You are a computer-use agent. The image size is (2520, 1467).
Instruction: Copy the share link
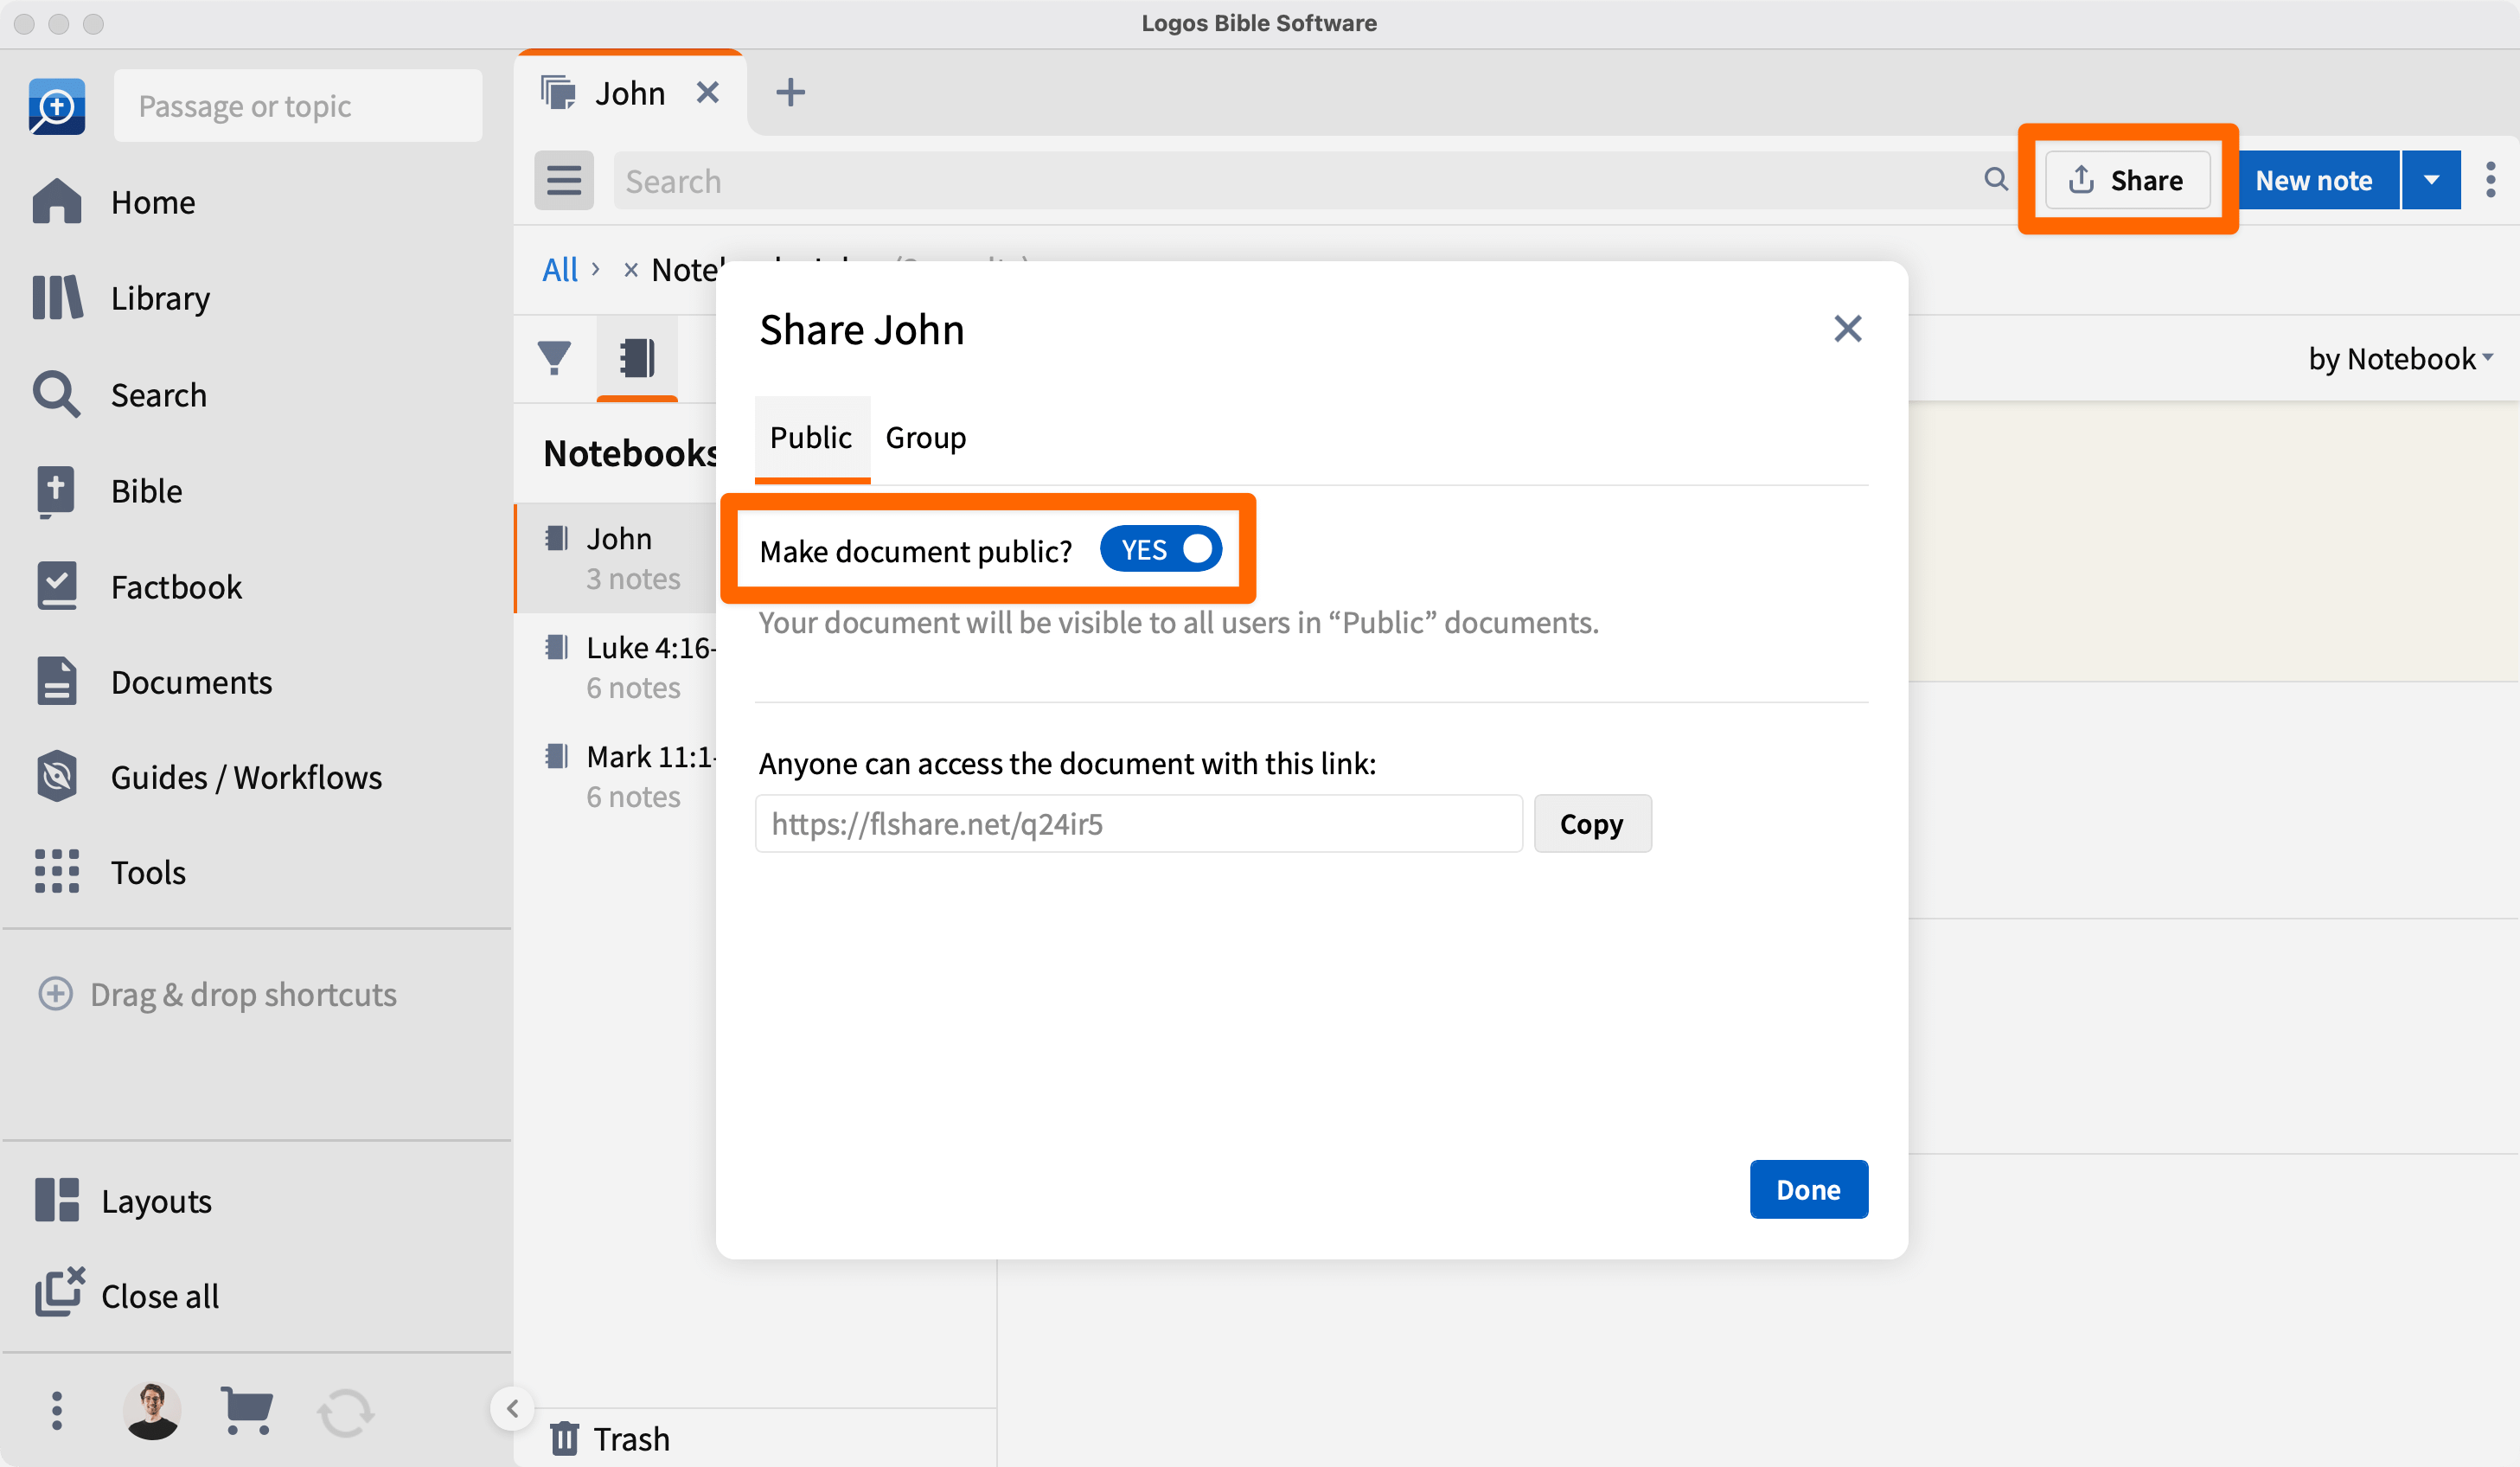(x=1592, y=824)
